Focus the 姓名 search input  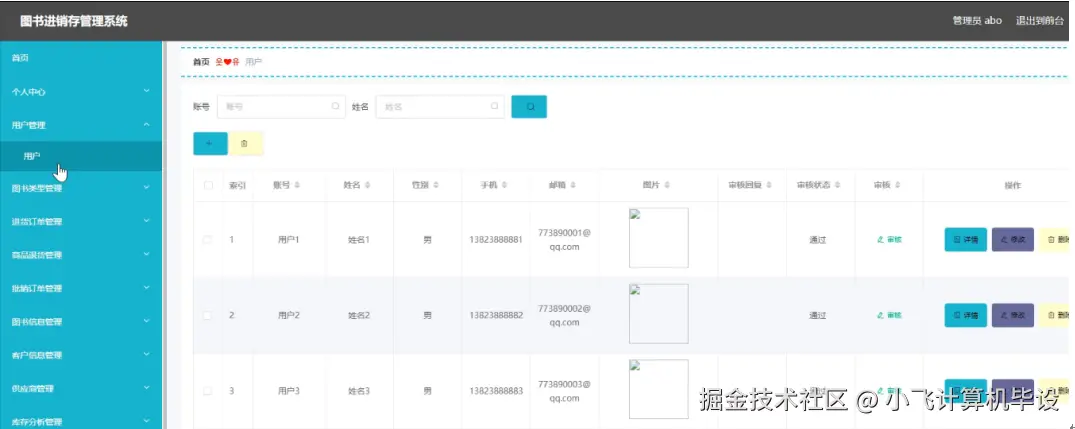click(x=440, y=106)
